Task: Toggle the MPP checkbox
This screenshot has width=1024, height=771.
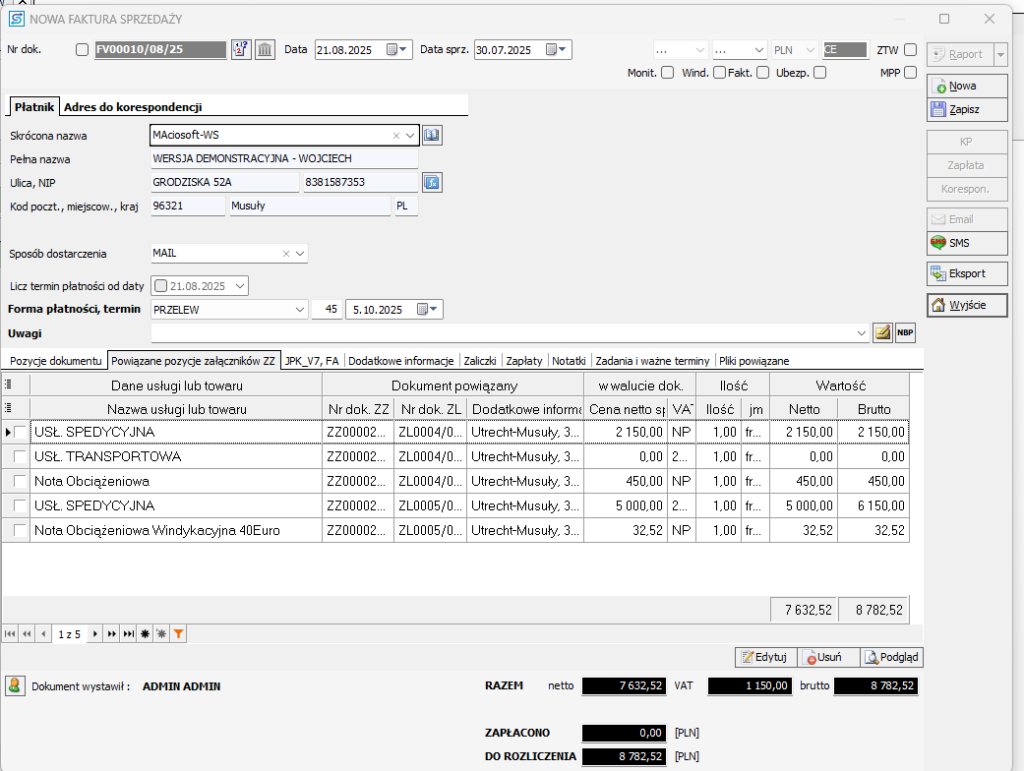Action: (x=910, y=73)
